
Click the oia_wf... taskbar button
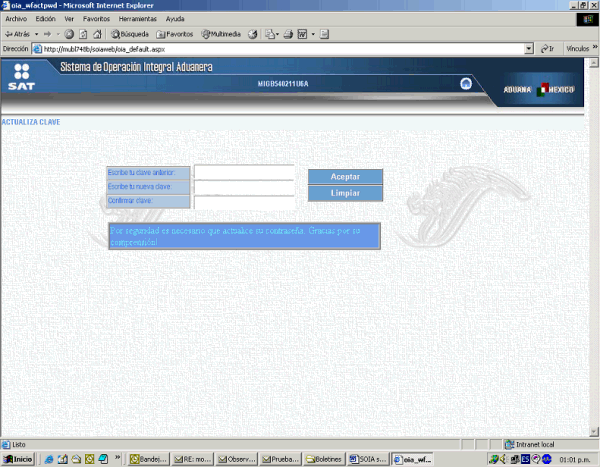coord(412,459)
